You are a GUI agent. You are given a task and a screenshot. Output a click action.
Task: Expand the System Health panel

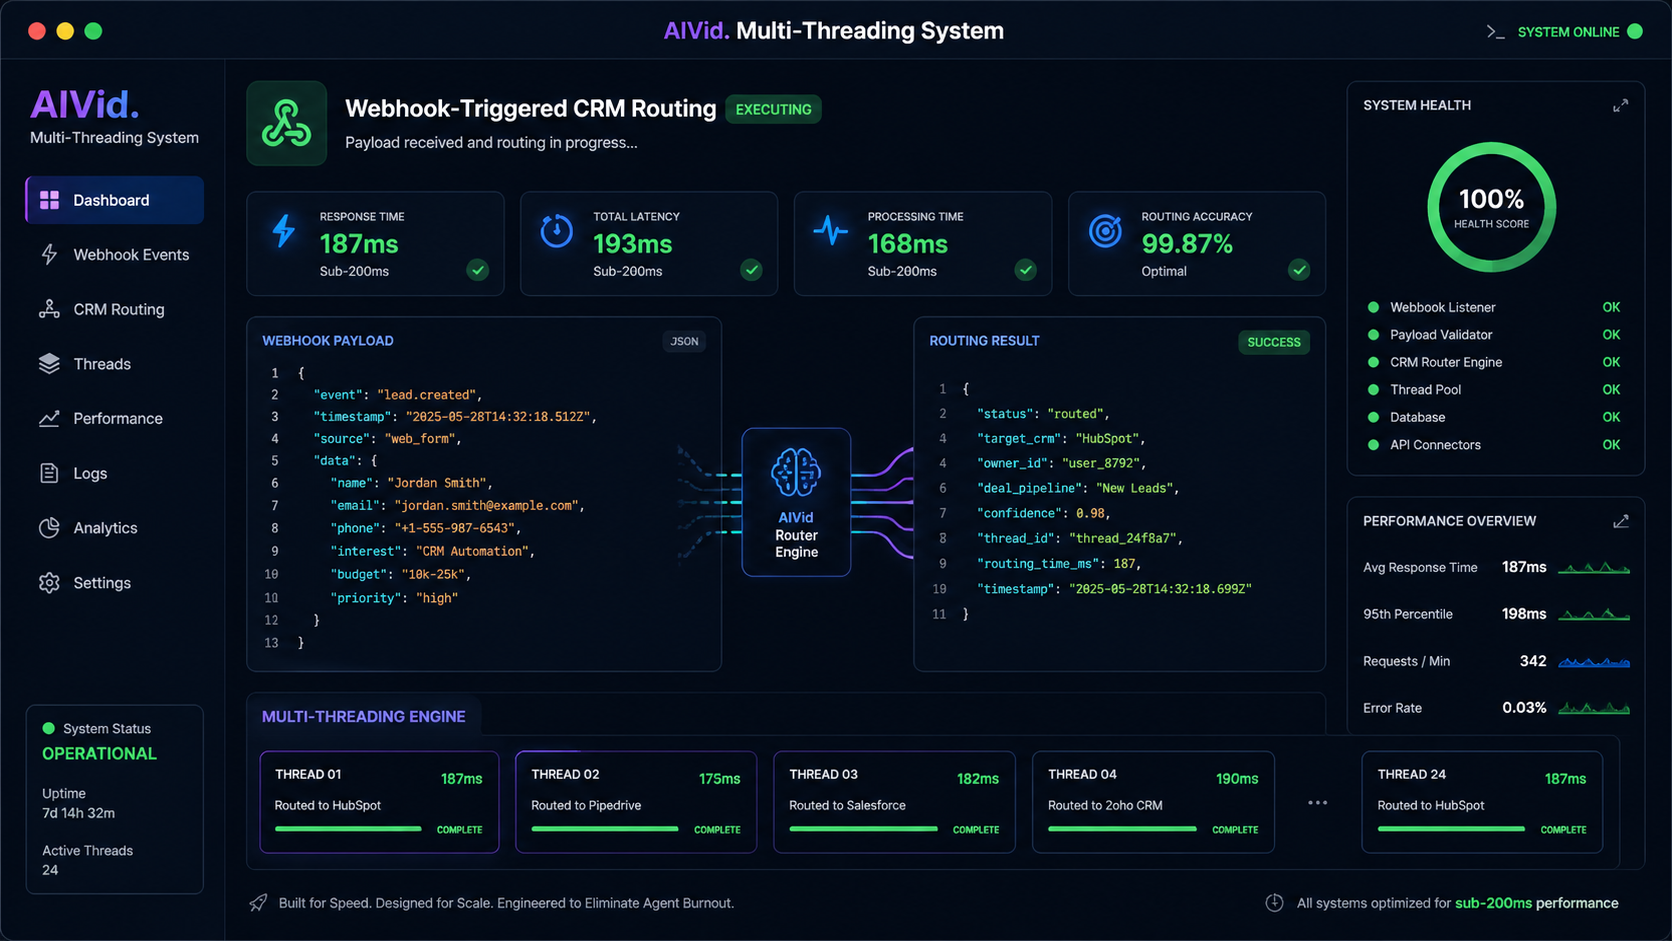(1621, 105)
